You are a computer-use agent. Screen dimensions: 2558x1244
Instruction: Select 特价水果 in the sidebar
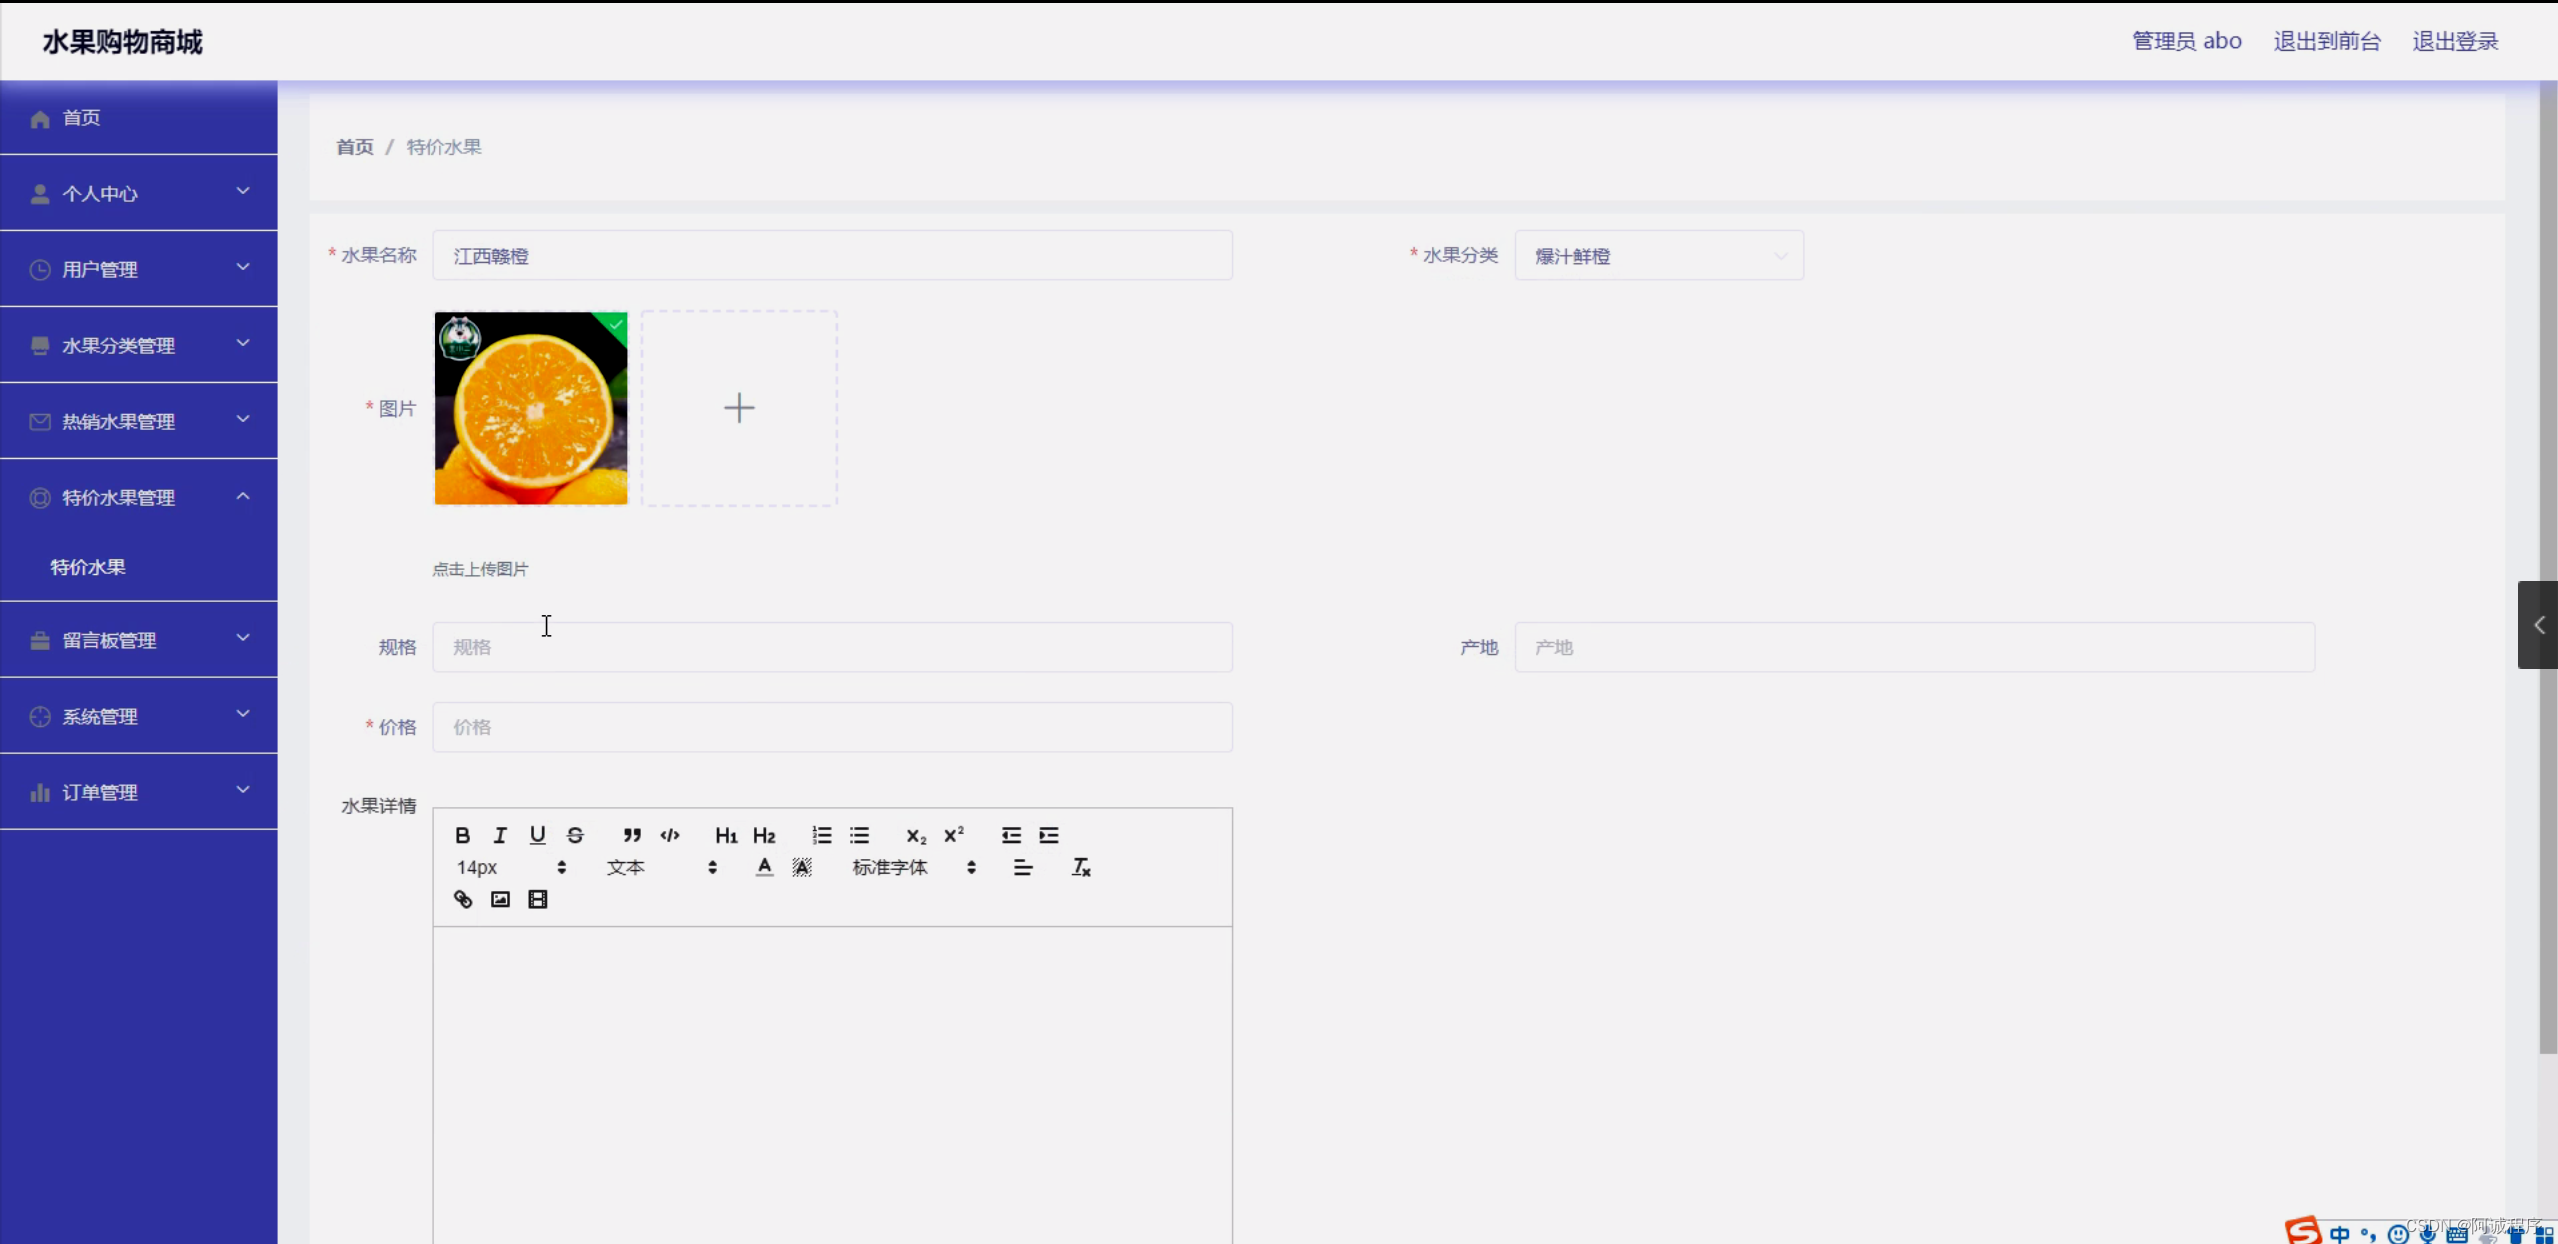tap(87, 567)
